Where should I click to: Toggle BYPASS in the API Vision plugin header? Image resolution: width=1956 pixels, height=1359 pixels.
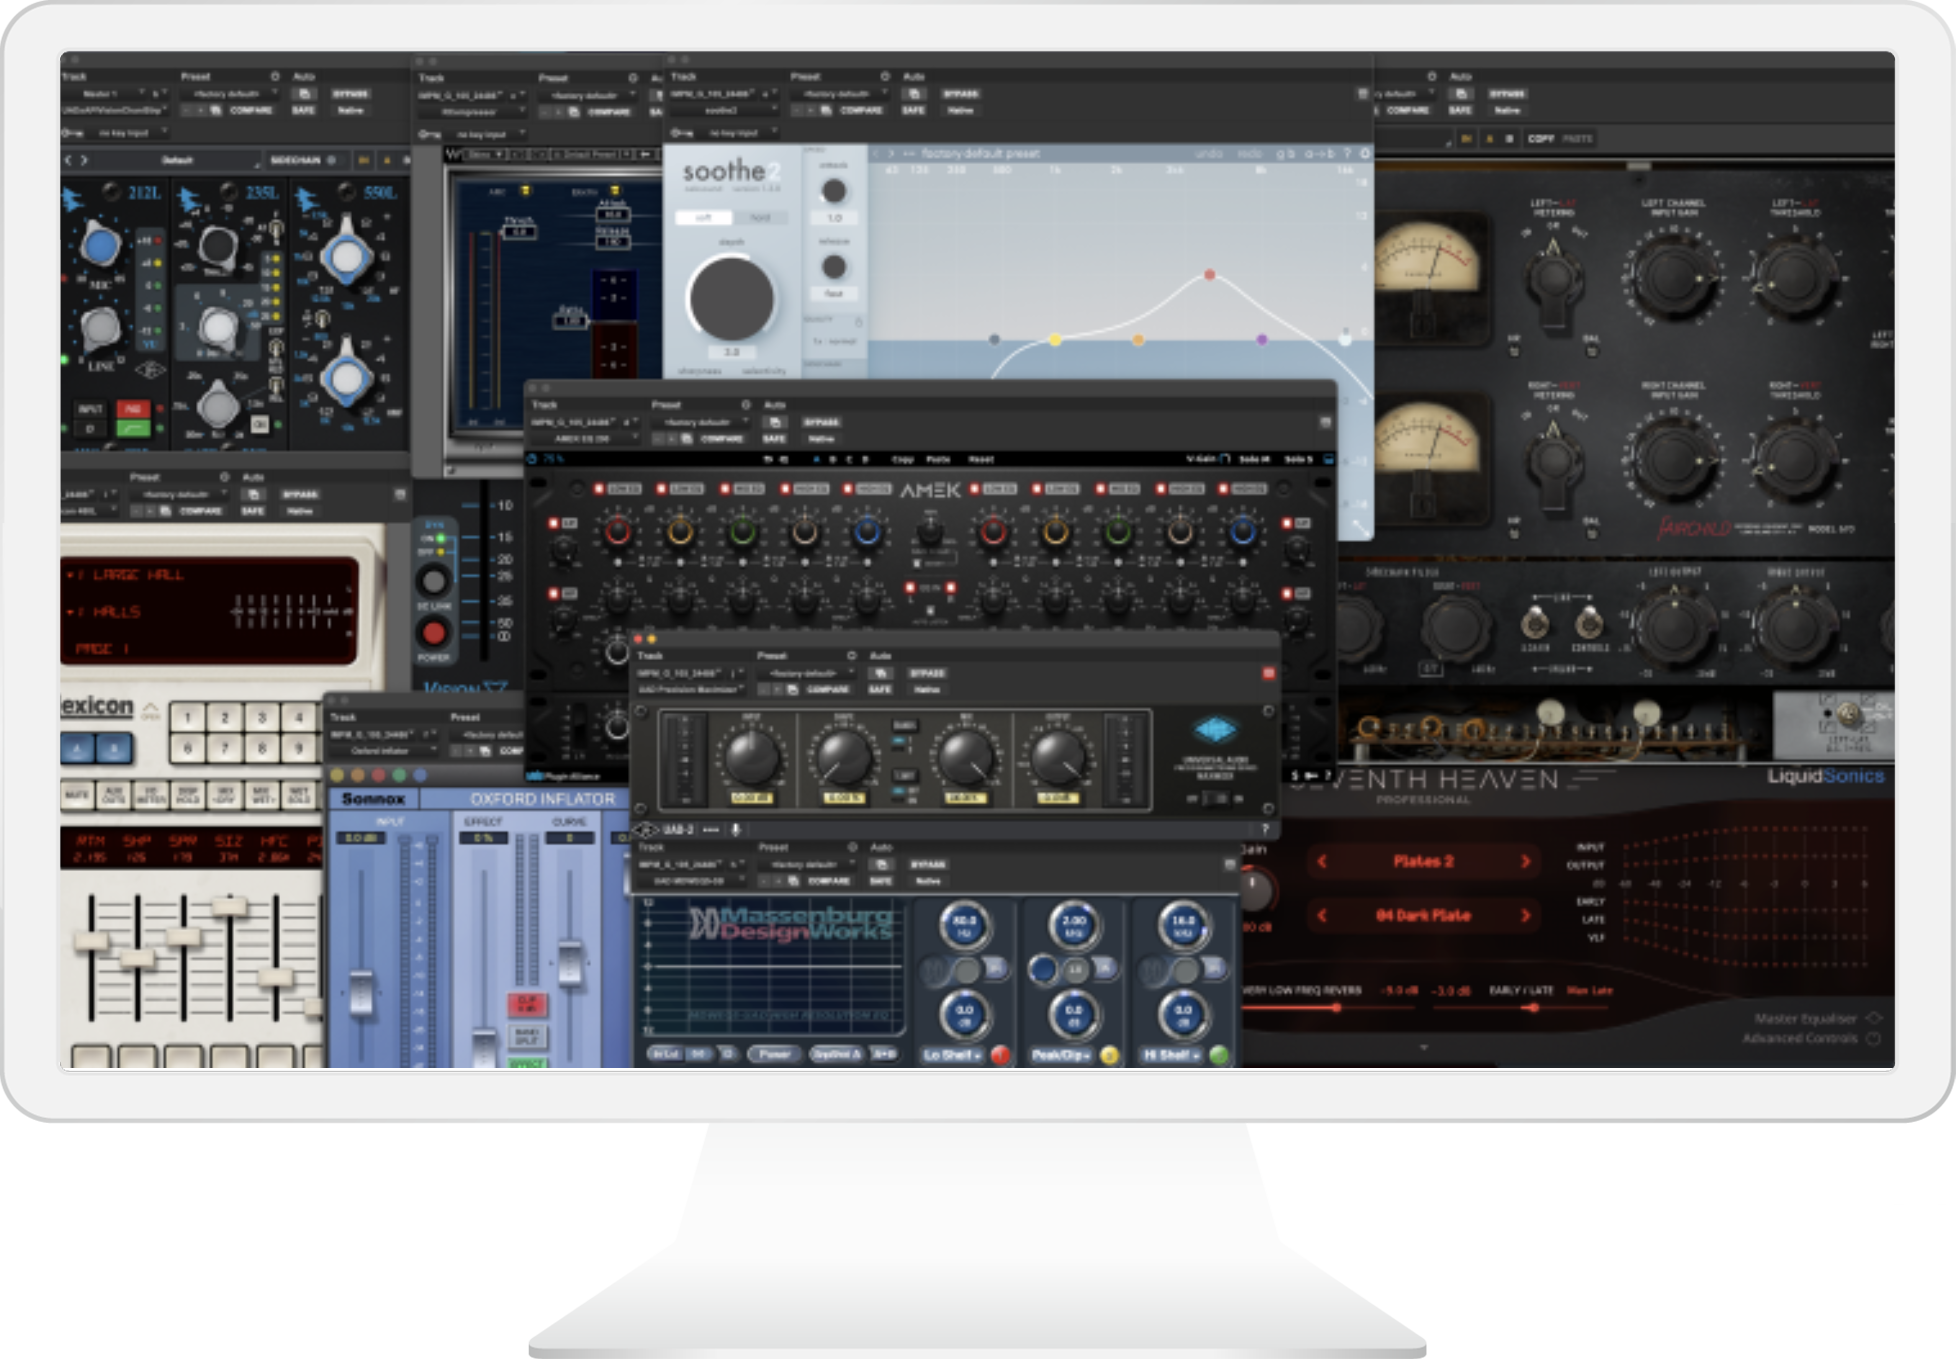click(x=350, y=94)
